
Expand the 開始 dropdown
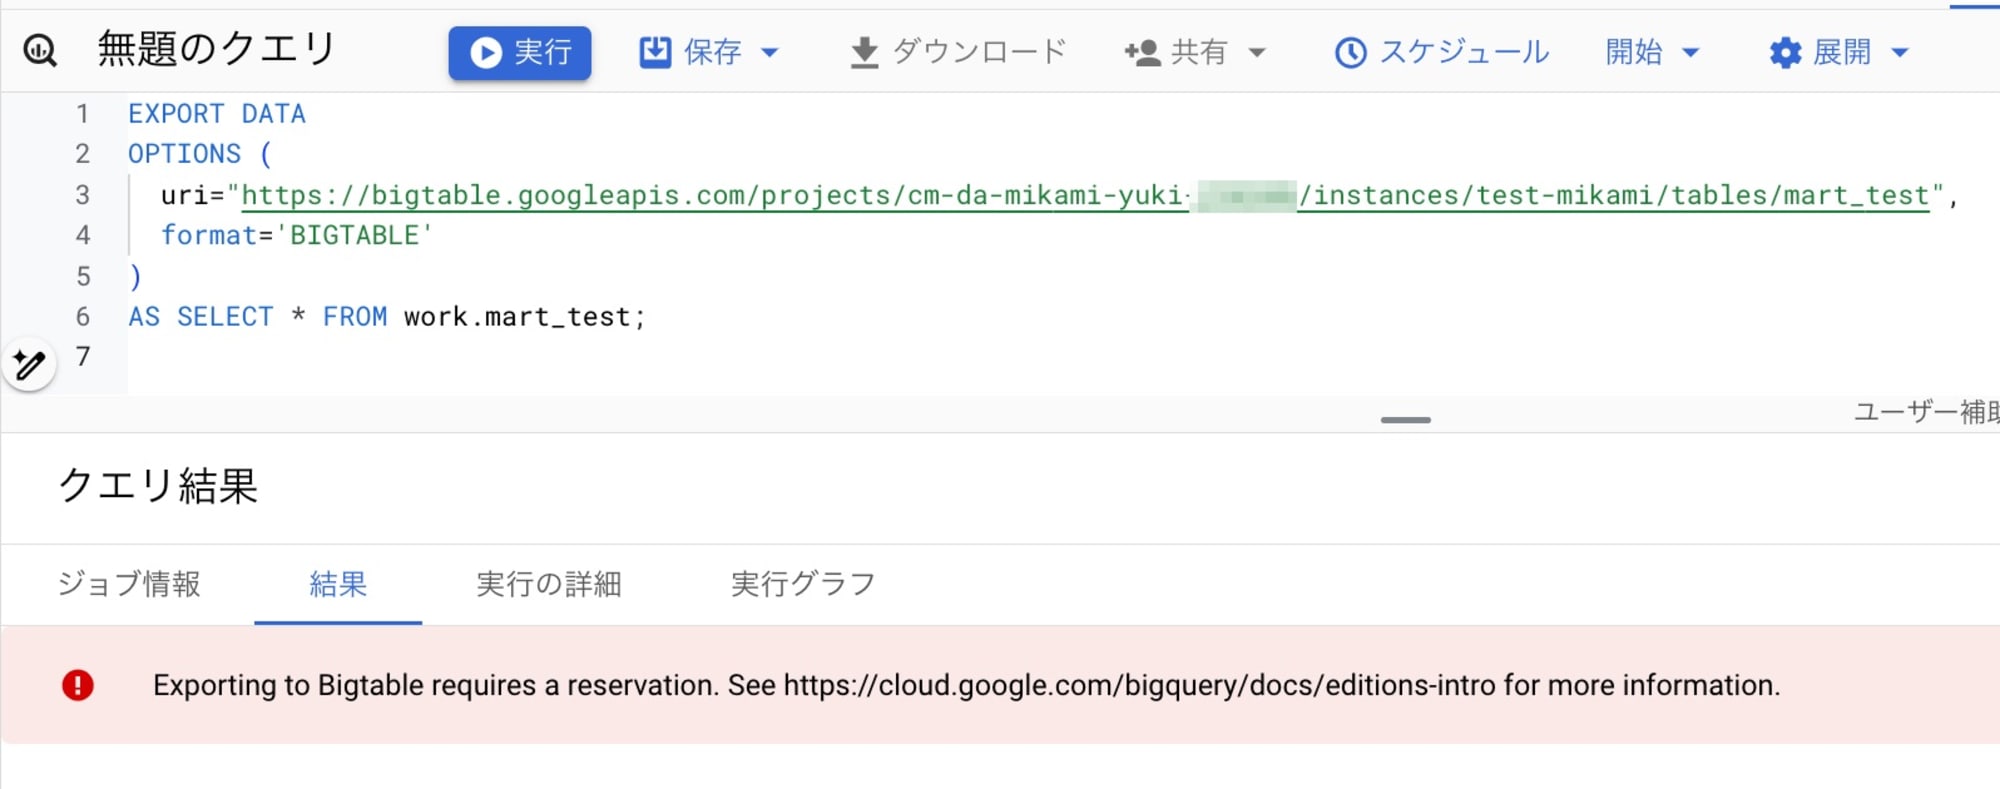click(x=1652, y=52)
